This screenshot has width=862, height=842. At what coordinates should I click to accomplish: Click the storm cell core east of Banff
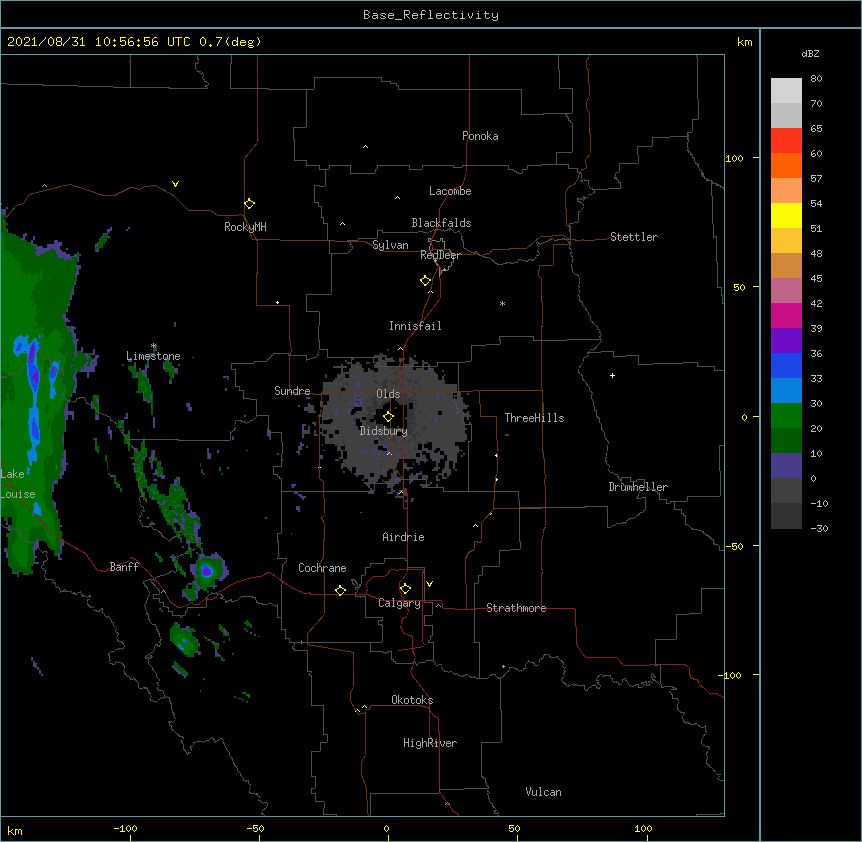click(x=207, y=570)
